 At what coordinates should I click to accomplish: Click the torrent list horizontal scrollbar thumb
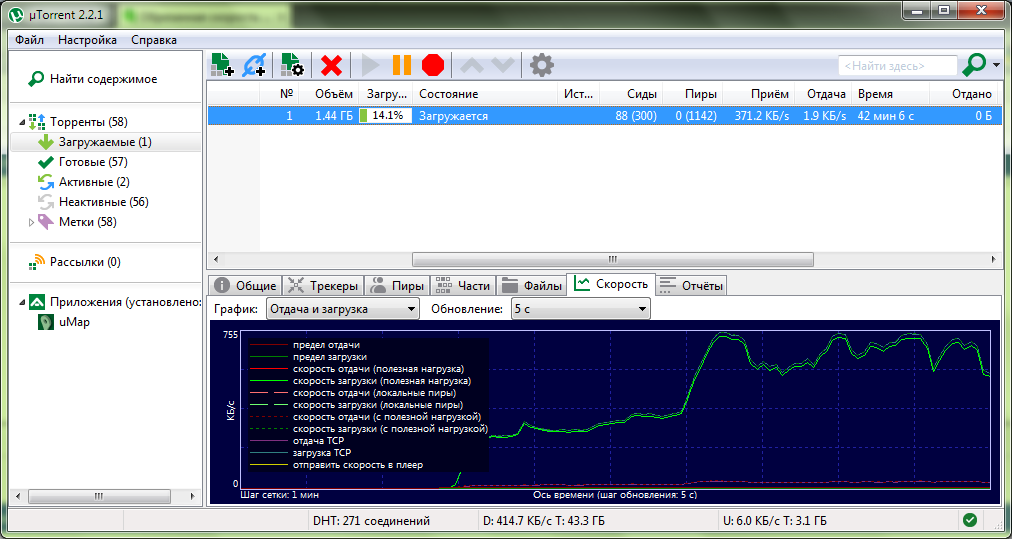pos(612,259)
